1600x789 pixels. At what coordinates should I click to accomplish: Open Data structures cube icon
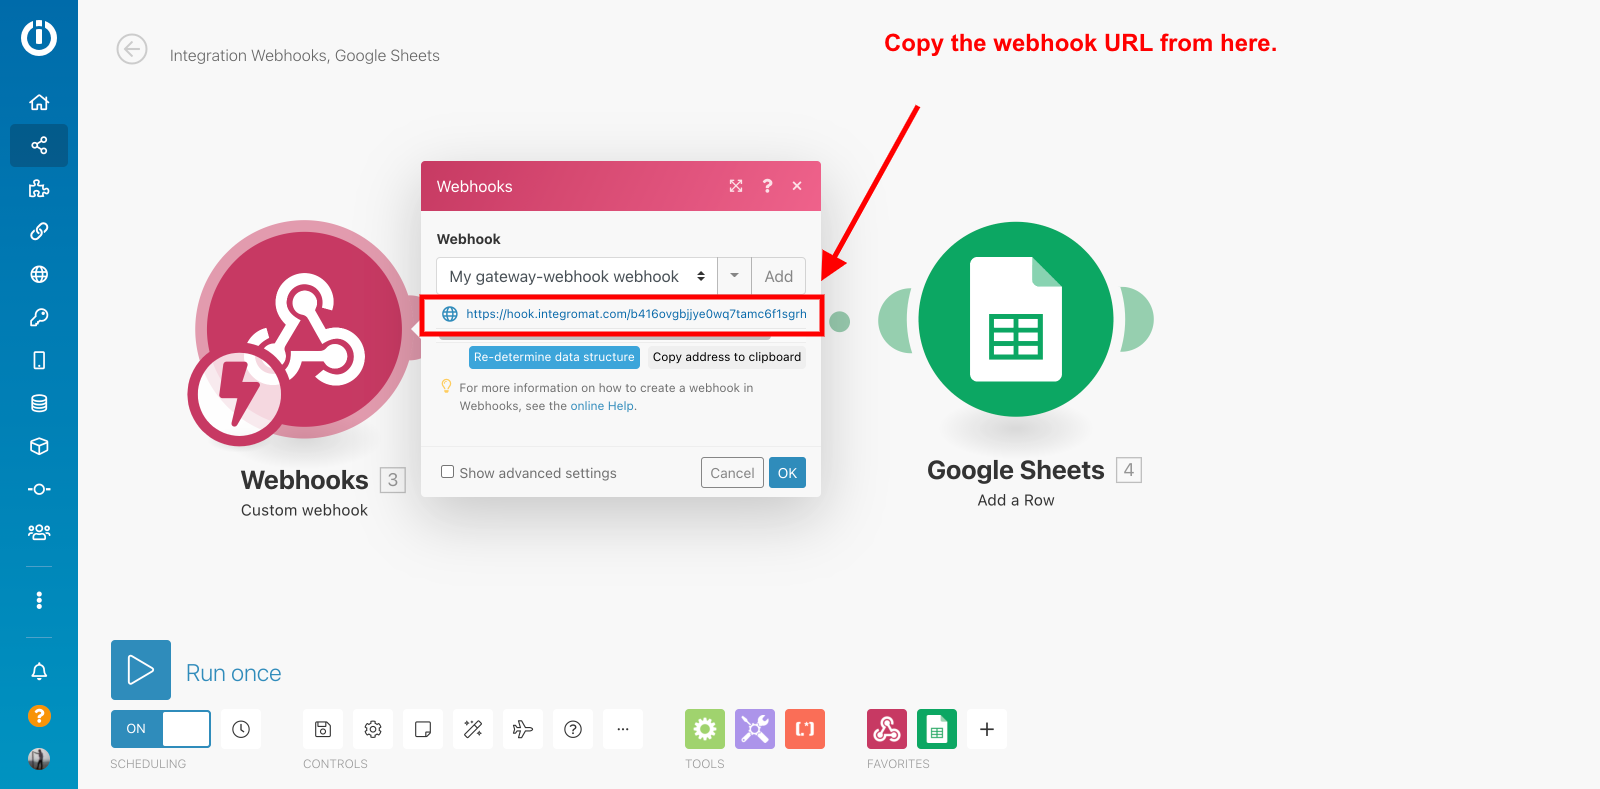(39, 446)
